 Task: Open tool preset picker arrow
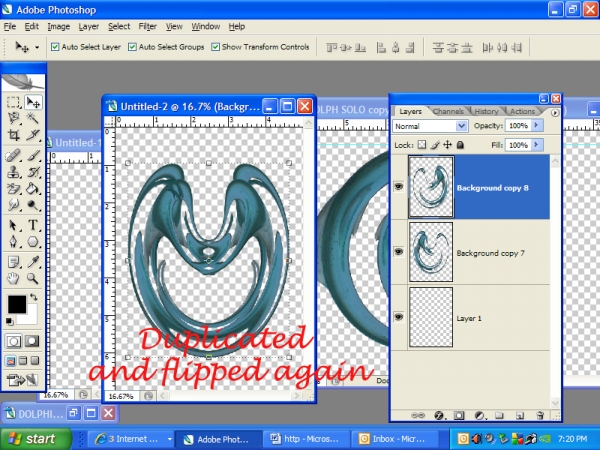[37, 47]
